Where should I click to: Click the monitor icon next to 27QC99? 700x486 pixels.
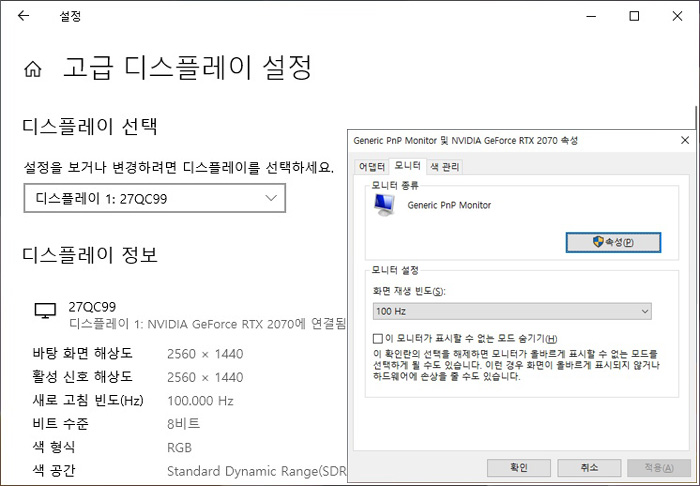45,312
